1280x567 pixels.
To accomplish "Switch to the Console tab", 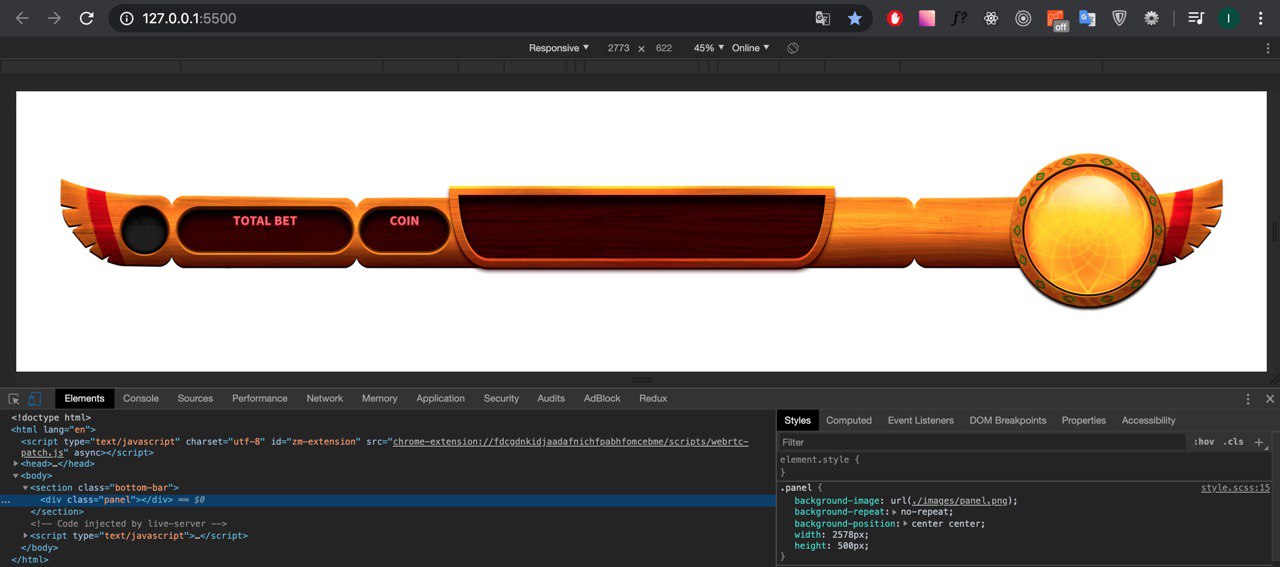I will (x=141, y=398).
